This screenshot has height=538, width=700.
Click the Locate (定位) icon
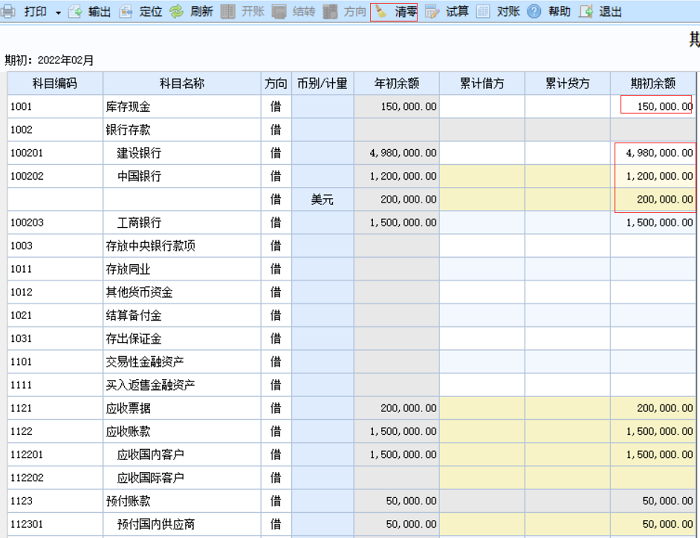click(x=126, y=12)
